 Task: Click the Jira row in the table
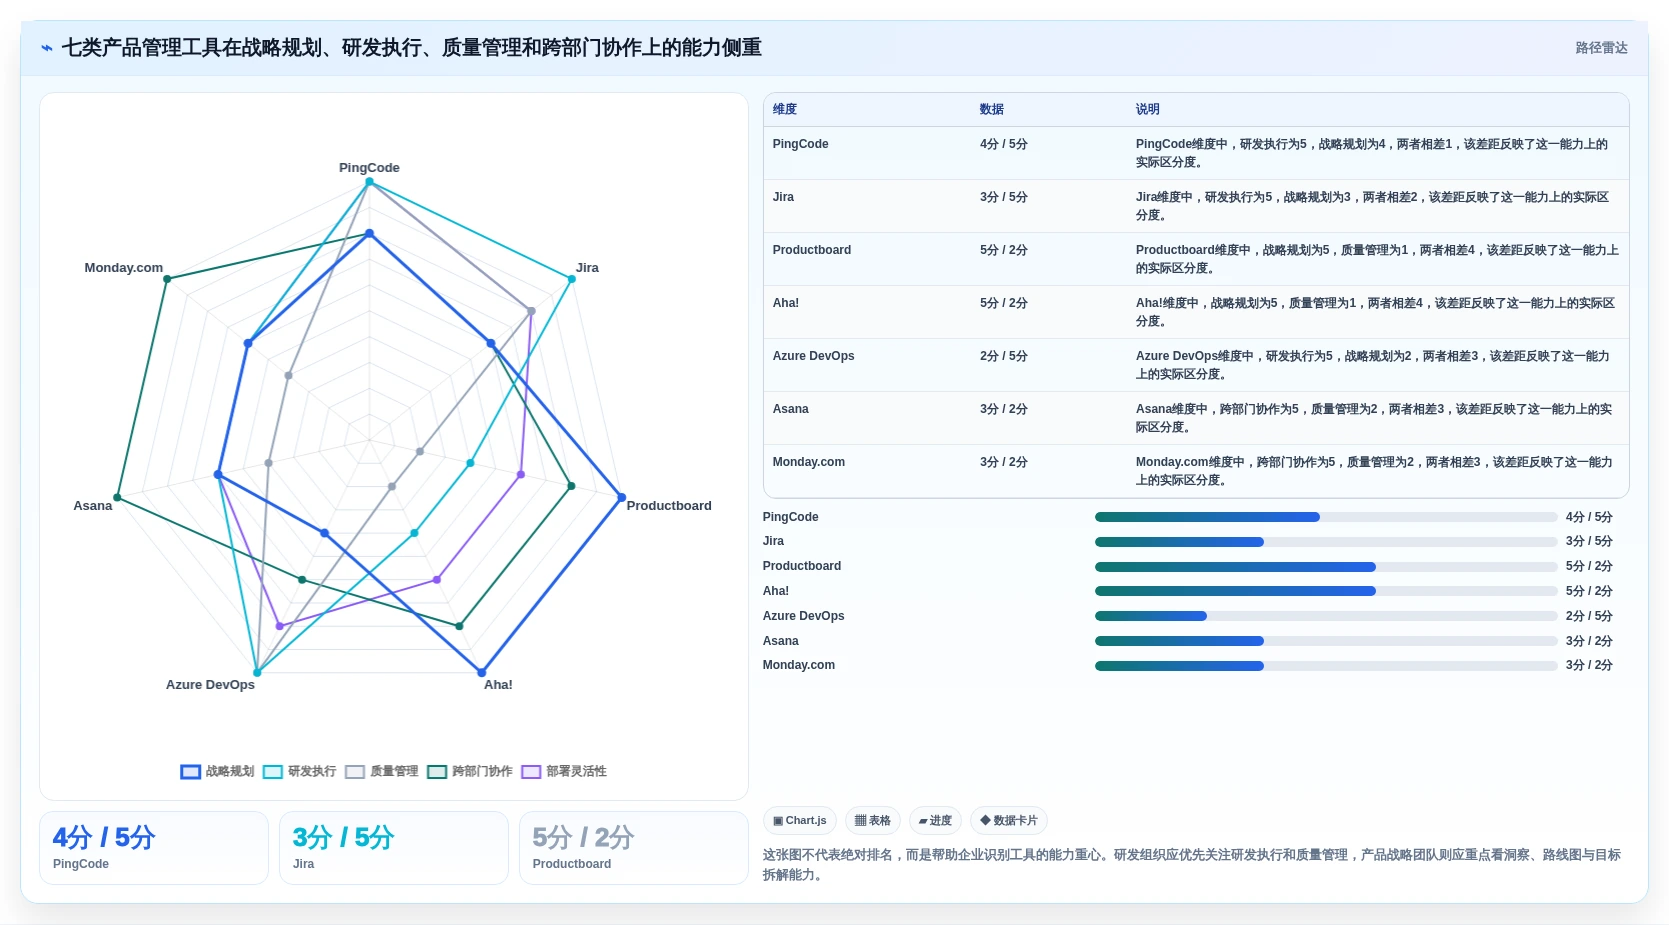point(1196,206)
